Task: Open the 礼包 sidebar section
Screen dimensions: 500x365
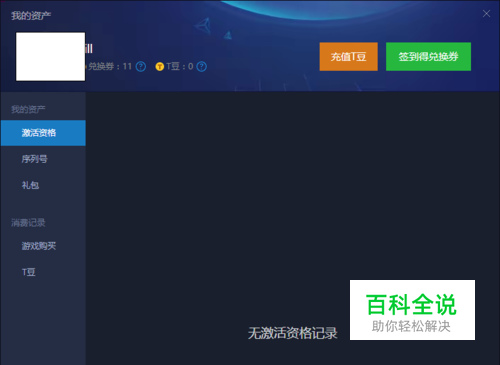Action: click(43, 185)
